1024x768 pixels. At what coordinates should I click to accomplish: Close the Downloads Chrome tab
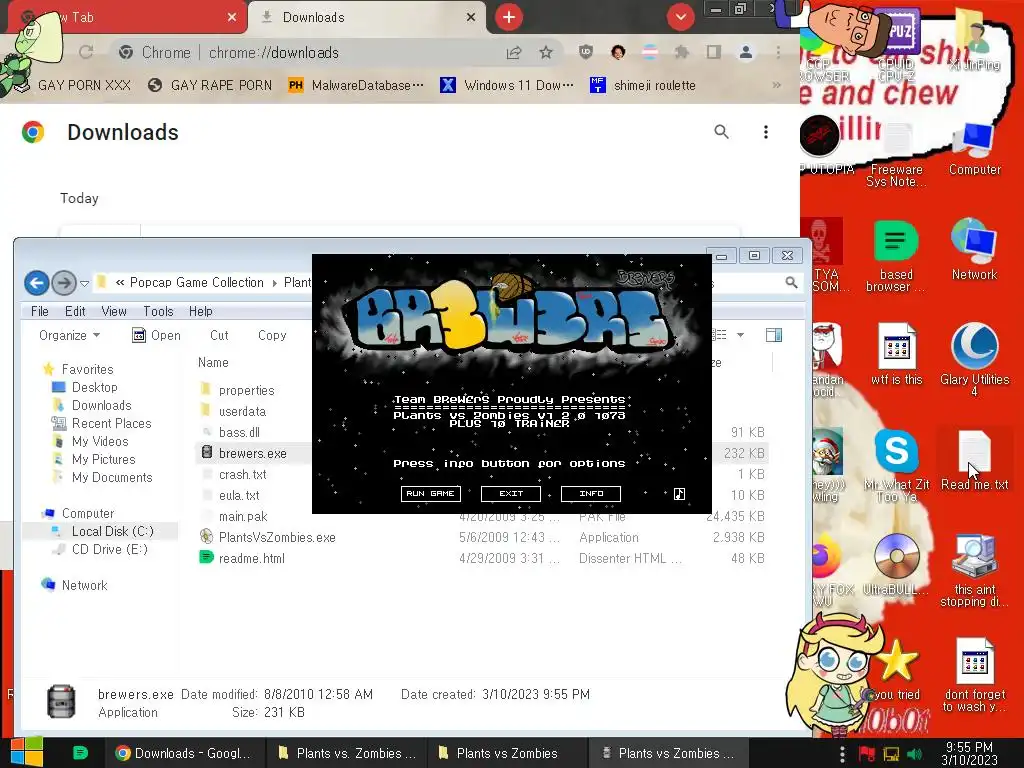pos(471,18)
